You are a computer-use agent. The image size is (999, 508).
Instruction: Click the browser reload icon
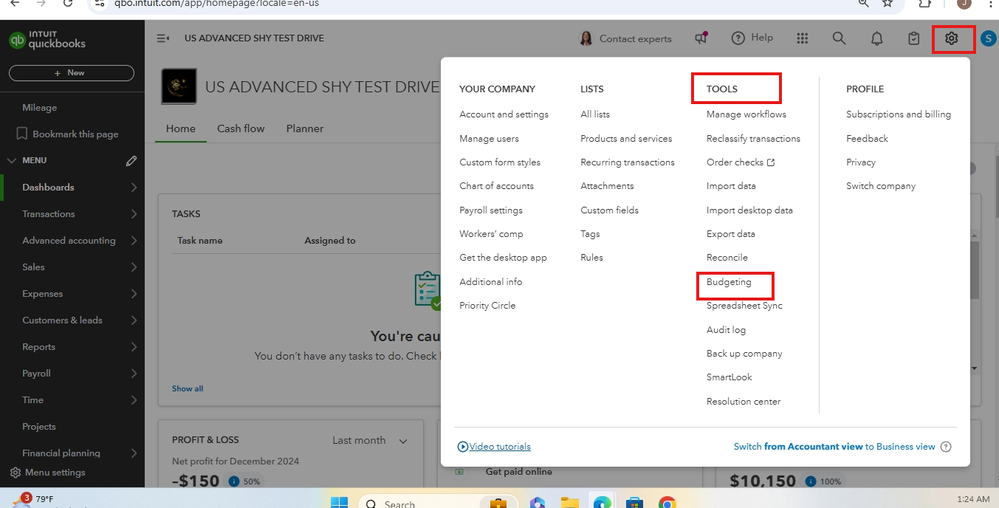[x=68, y=3]
